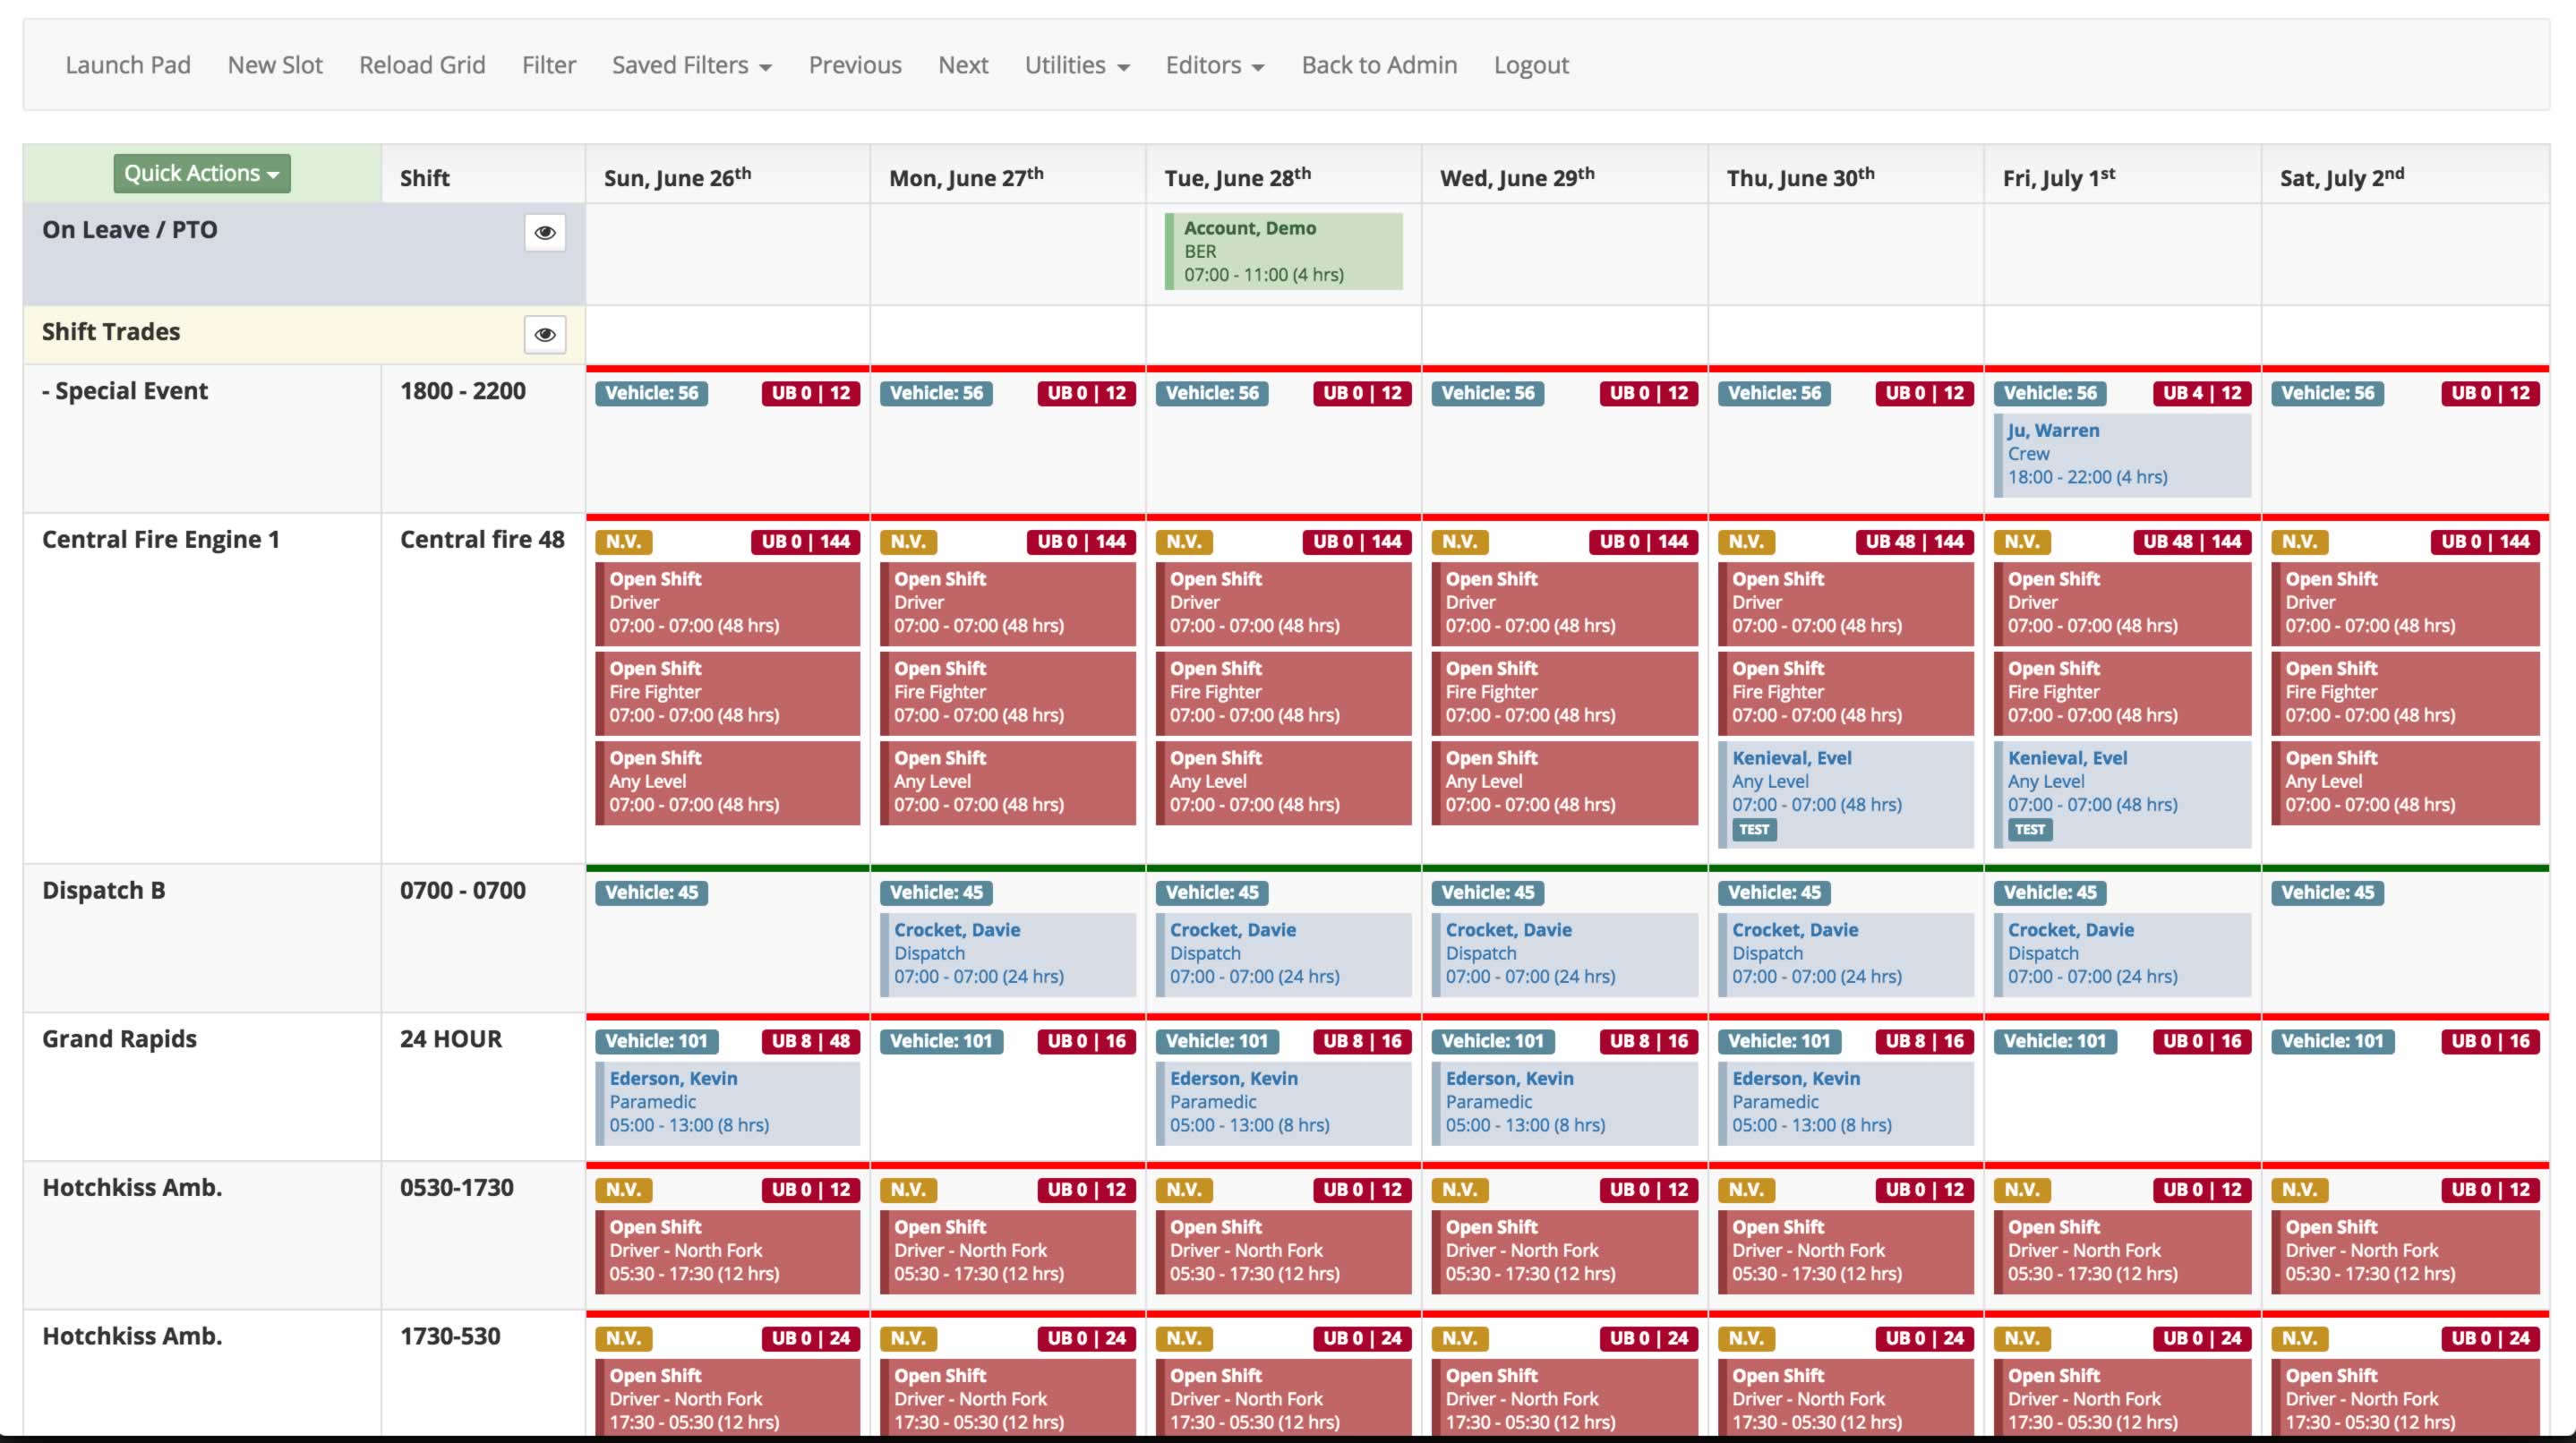Click Vehicle: 101 badge on Saturday
The width and height of the screenshot is (2576, 1443).
tap(2332, 1041)
